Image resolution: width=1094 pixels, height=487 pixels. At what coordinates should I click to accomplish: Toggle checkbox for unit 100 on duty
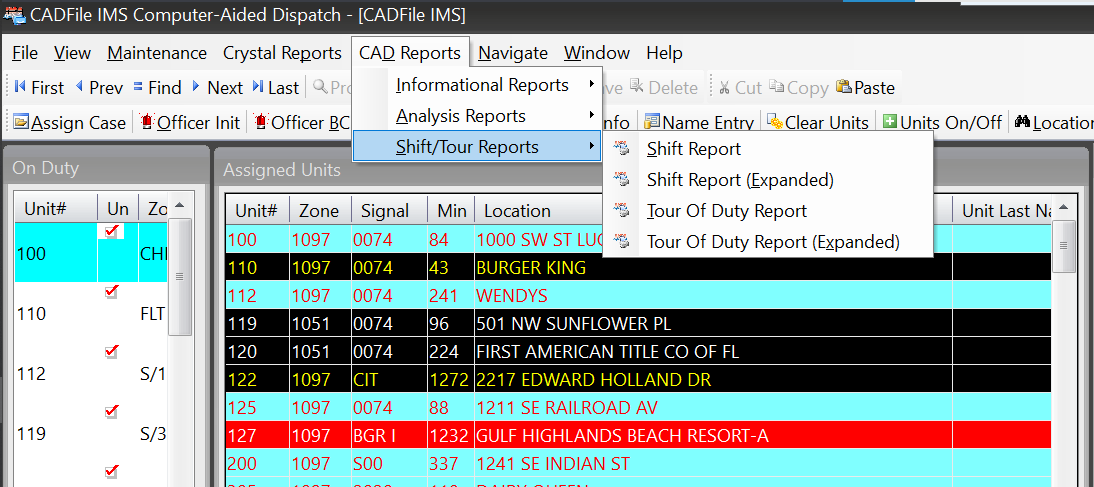click(112, 232)
